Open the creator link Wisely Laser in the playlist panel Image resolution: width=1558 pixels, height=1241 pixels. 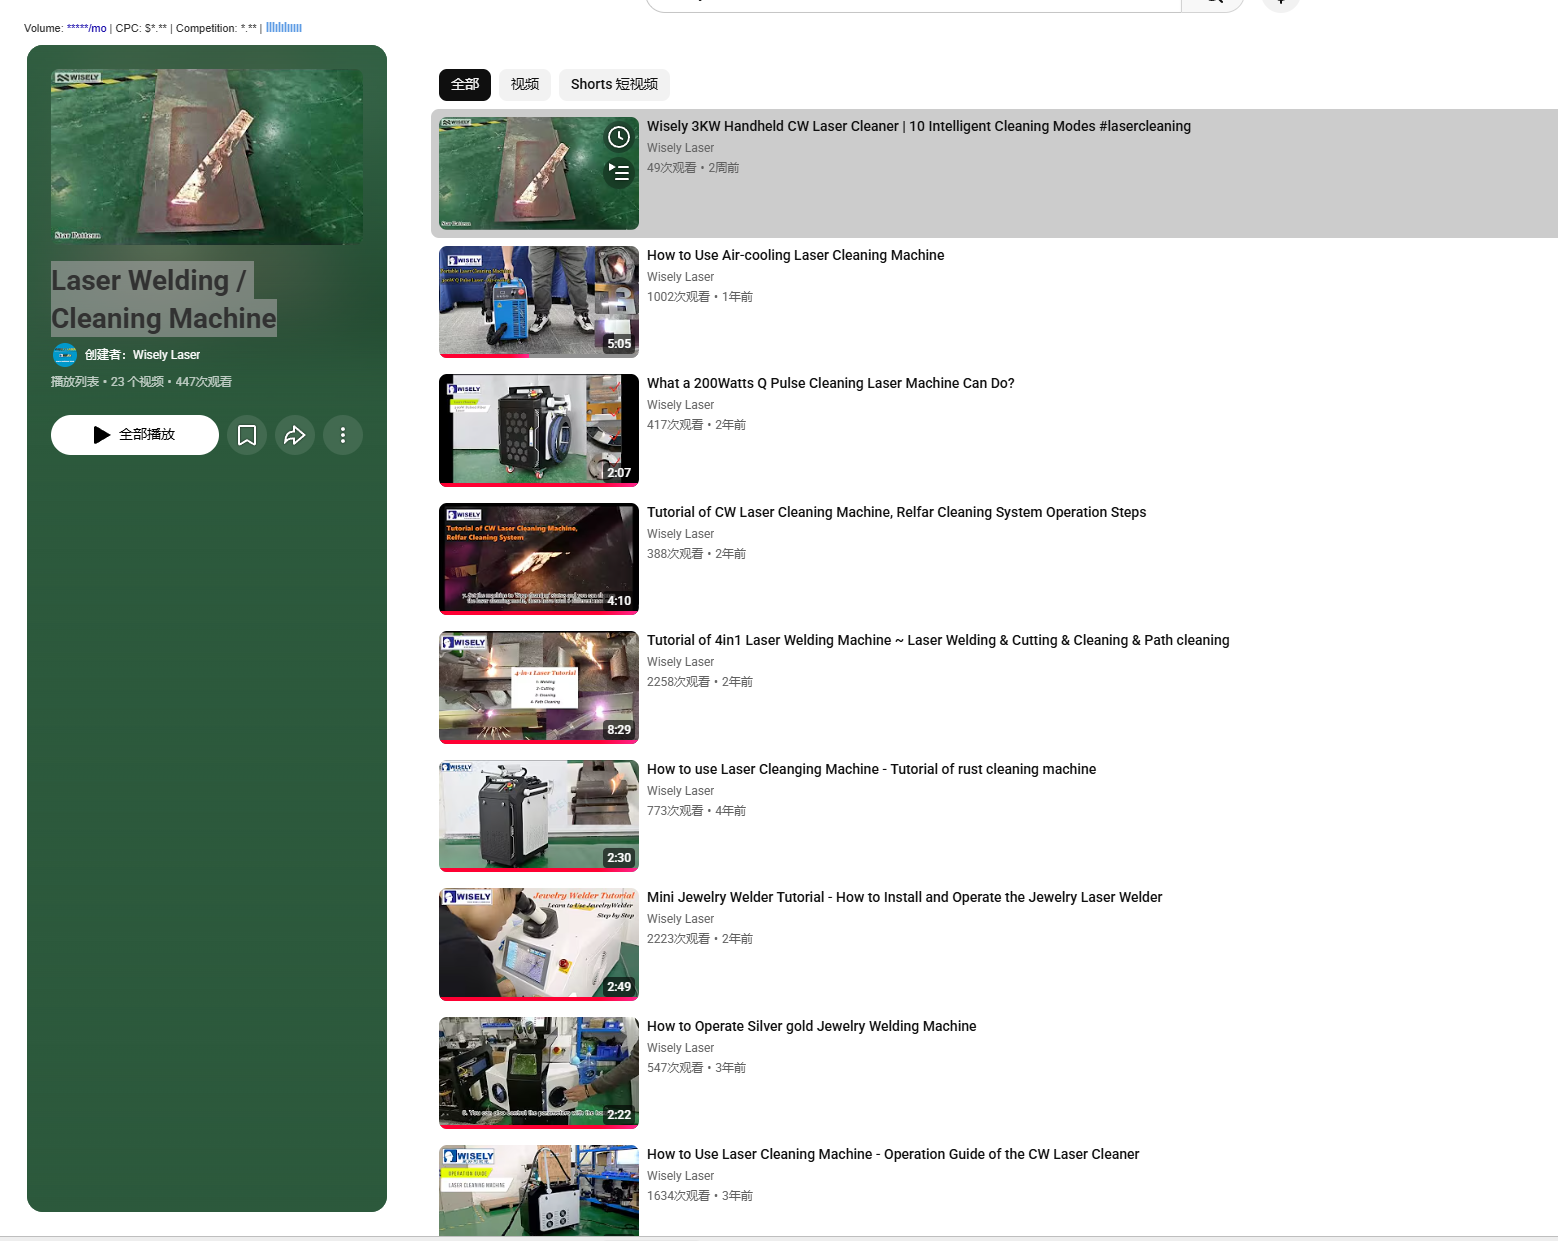point(166,355)
